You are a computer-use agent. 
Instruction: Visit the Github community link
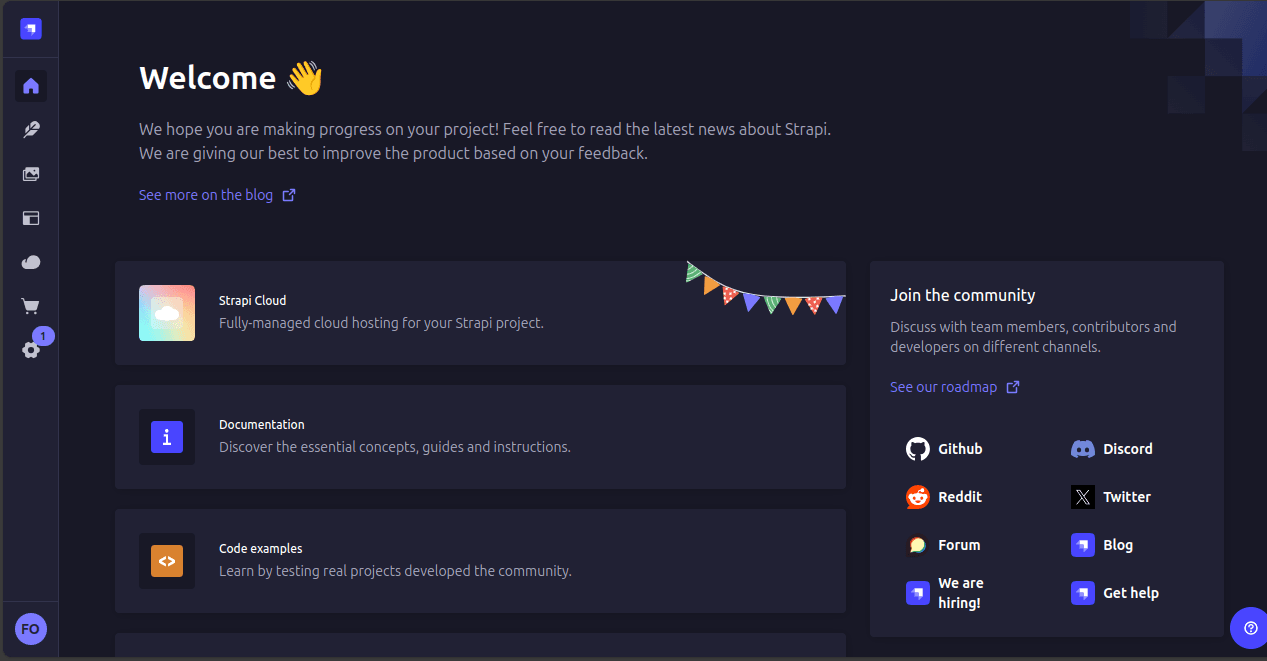(x=945, y=449)
